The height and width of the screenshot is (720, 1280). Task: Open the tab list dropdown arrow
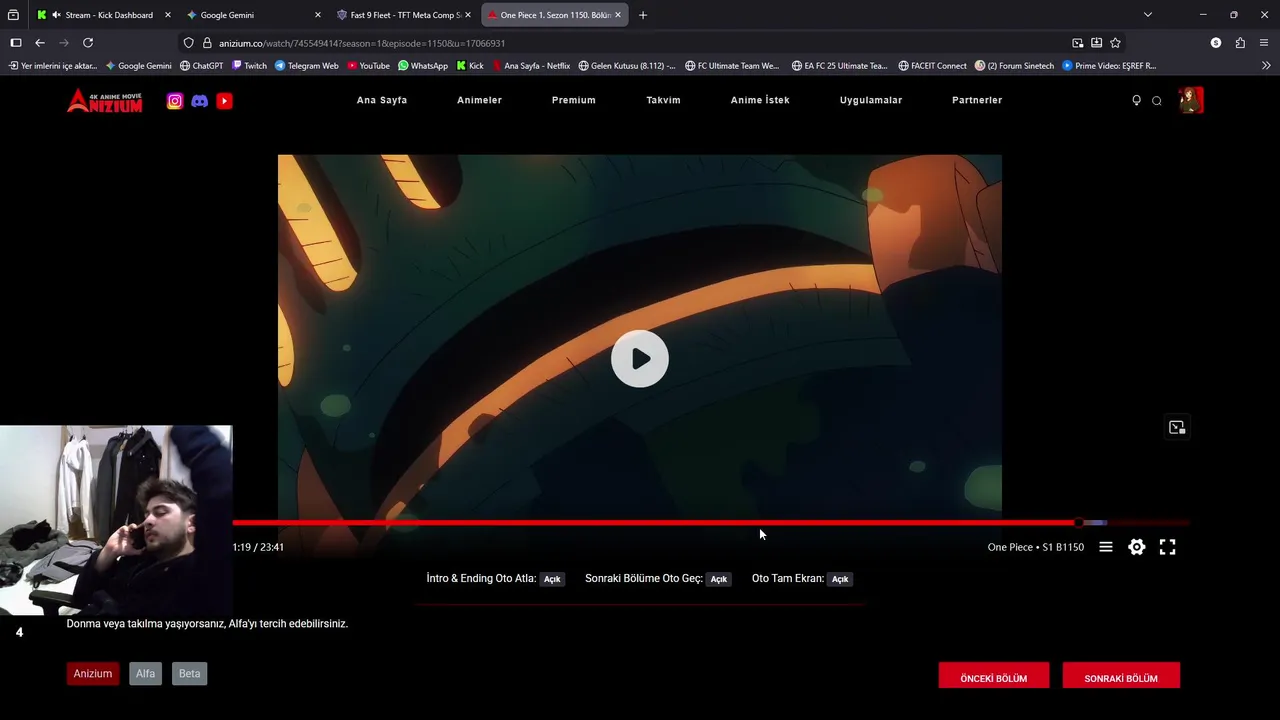tap(1148, 15)
